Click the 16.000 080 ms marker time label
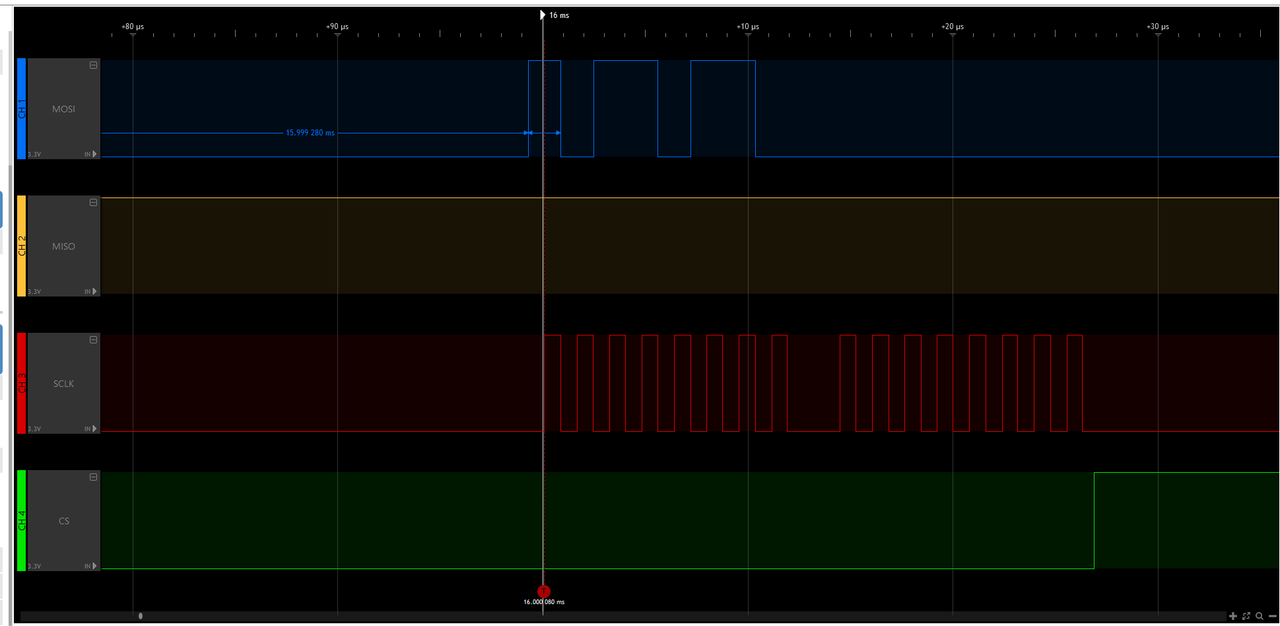 tap(544, 602)
